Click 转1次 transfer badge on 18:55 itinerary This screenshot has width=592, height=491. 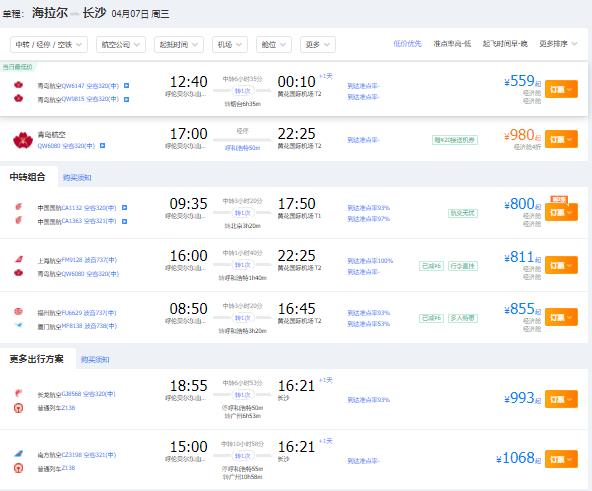(x=243, y=395)
